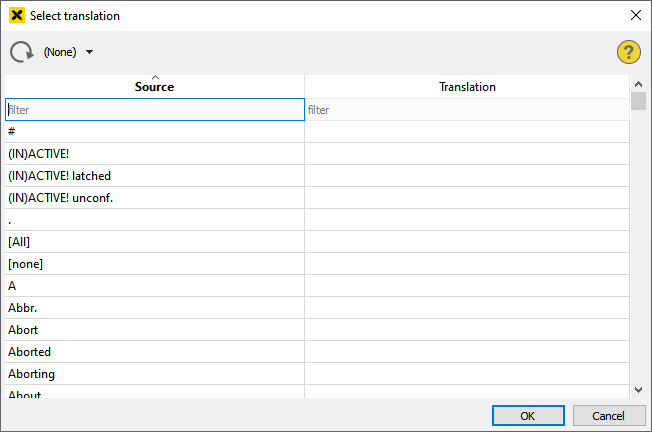Image resolution: width=652 pixels, height=432 pixels.
Task: Click the yellow X application icon
Action: click(x=17, y=15)
